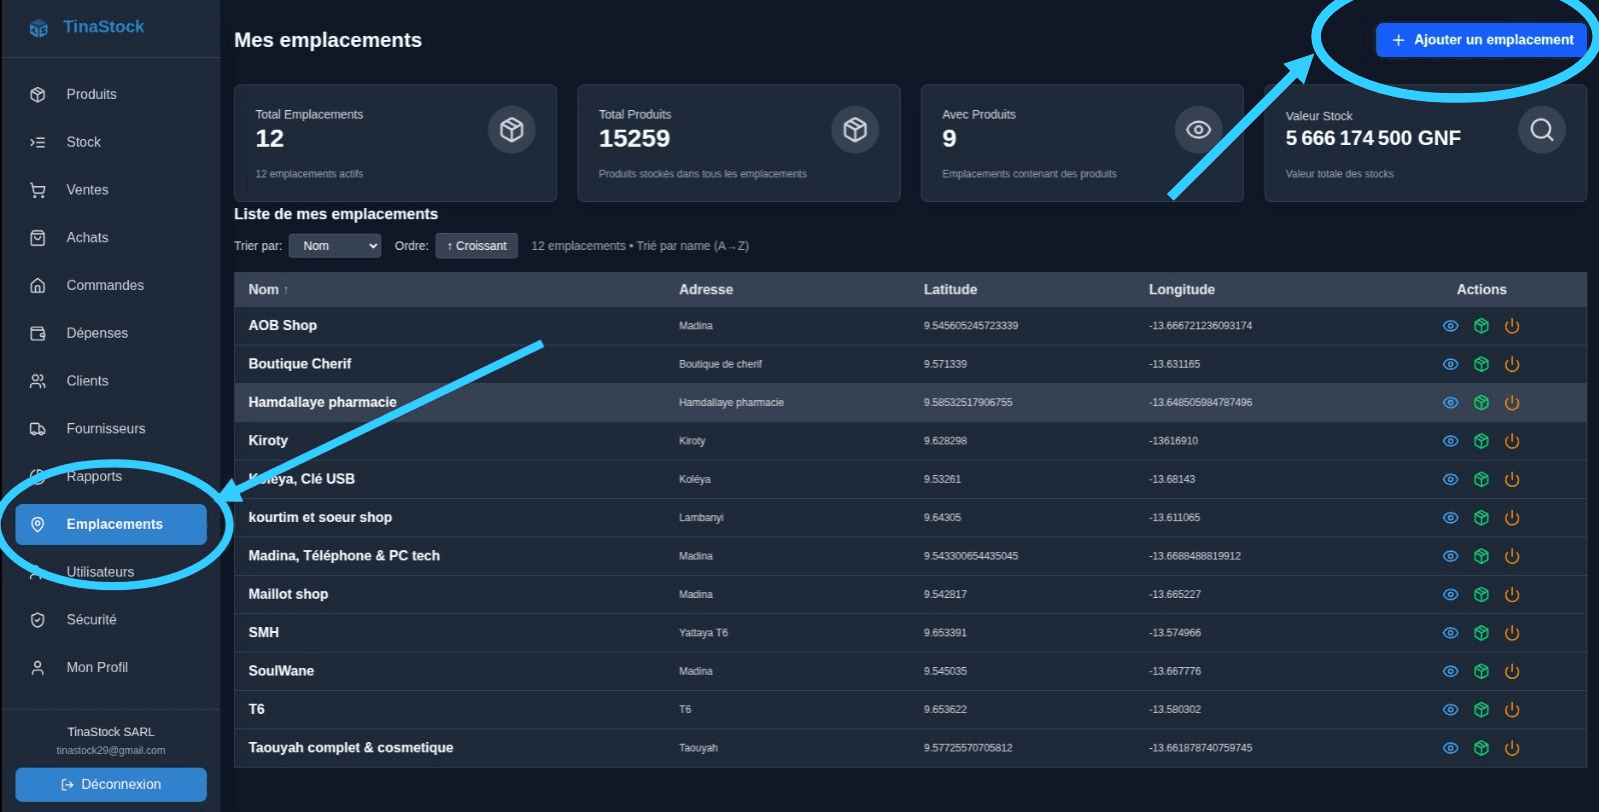Click the magnifier icon in Valeur Stock card
The image size is (1599, 812).
click(1542, 130)
